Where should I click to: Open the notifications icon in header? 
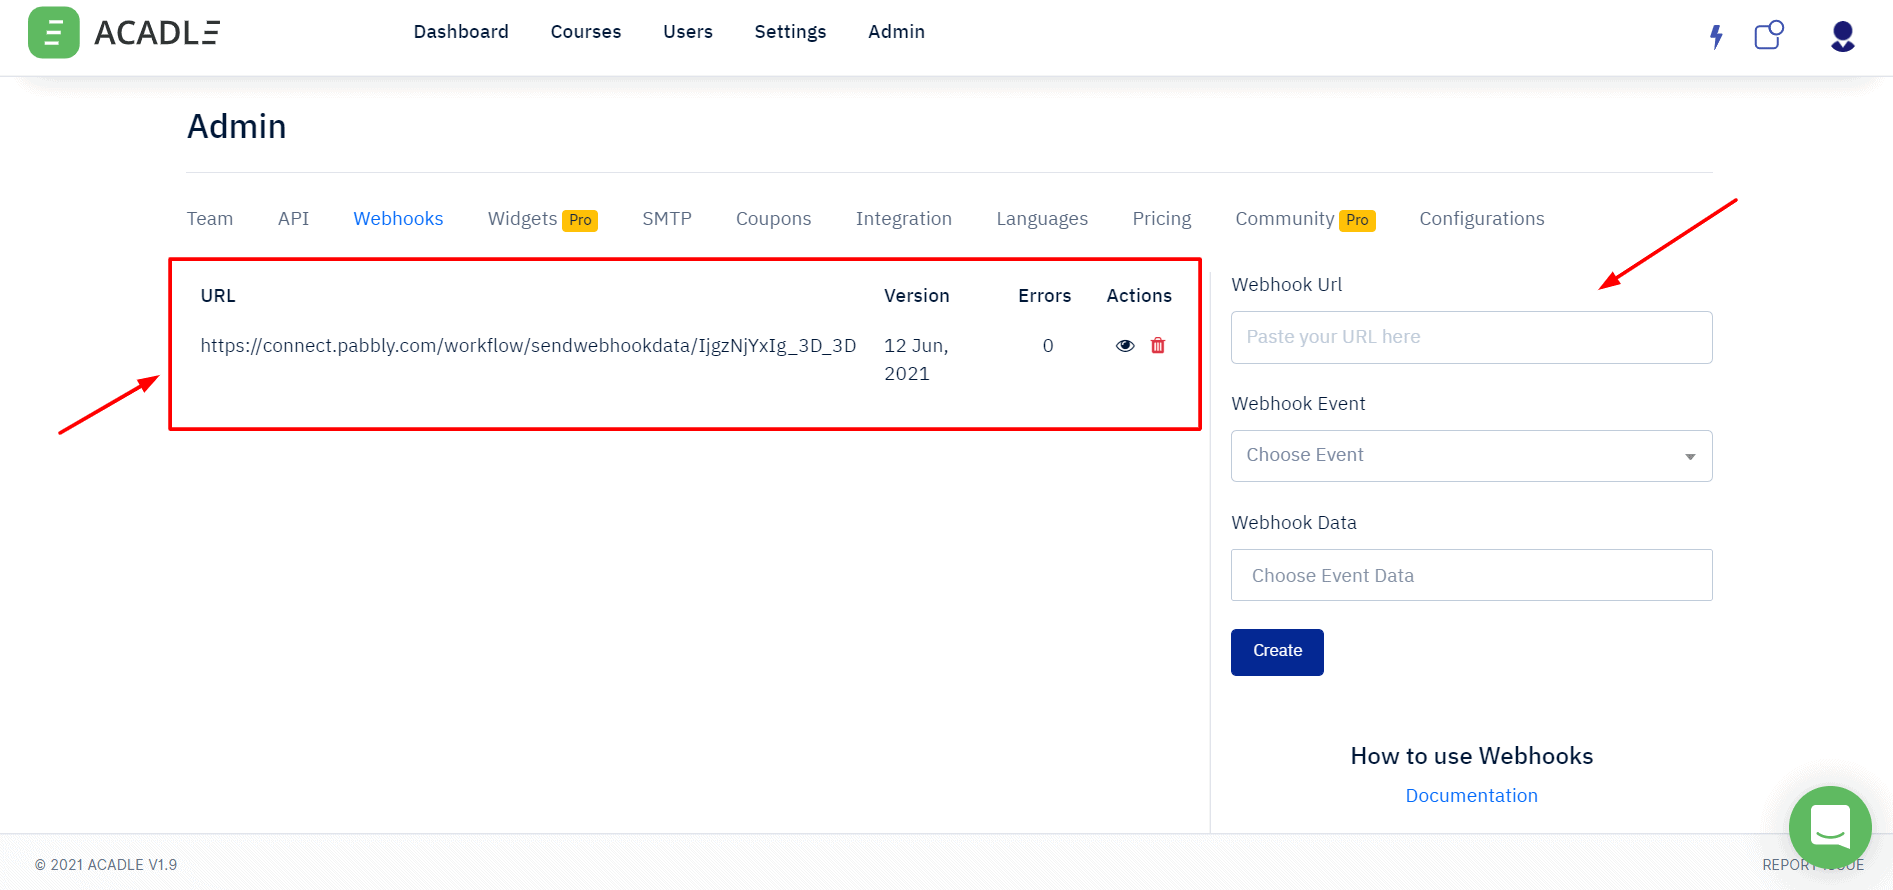1768,36
